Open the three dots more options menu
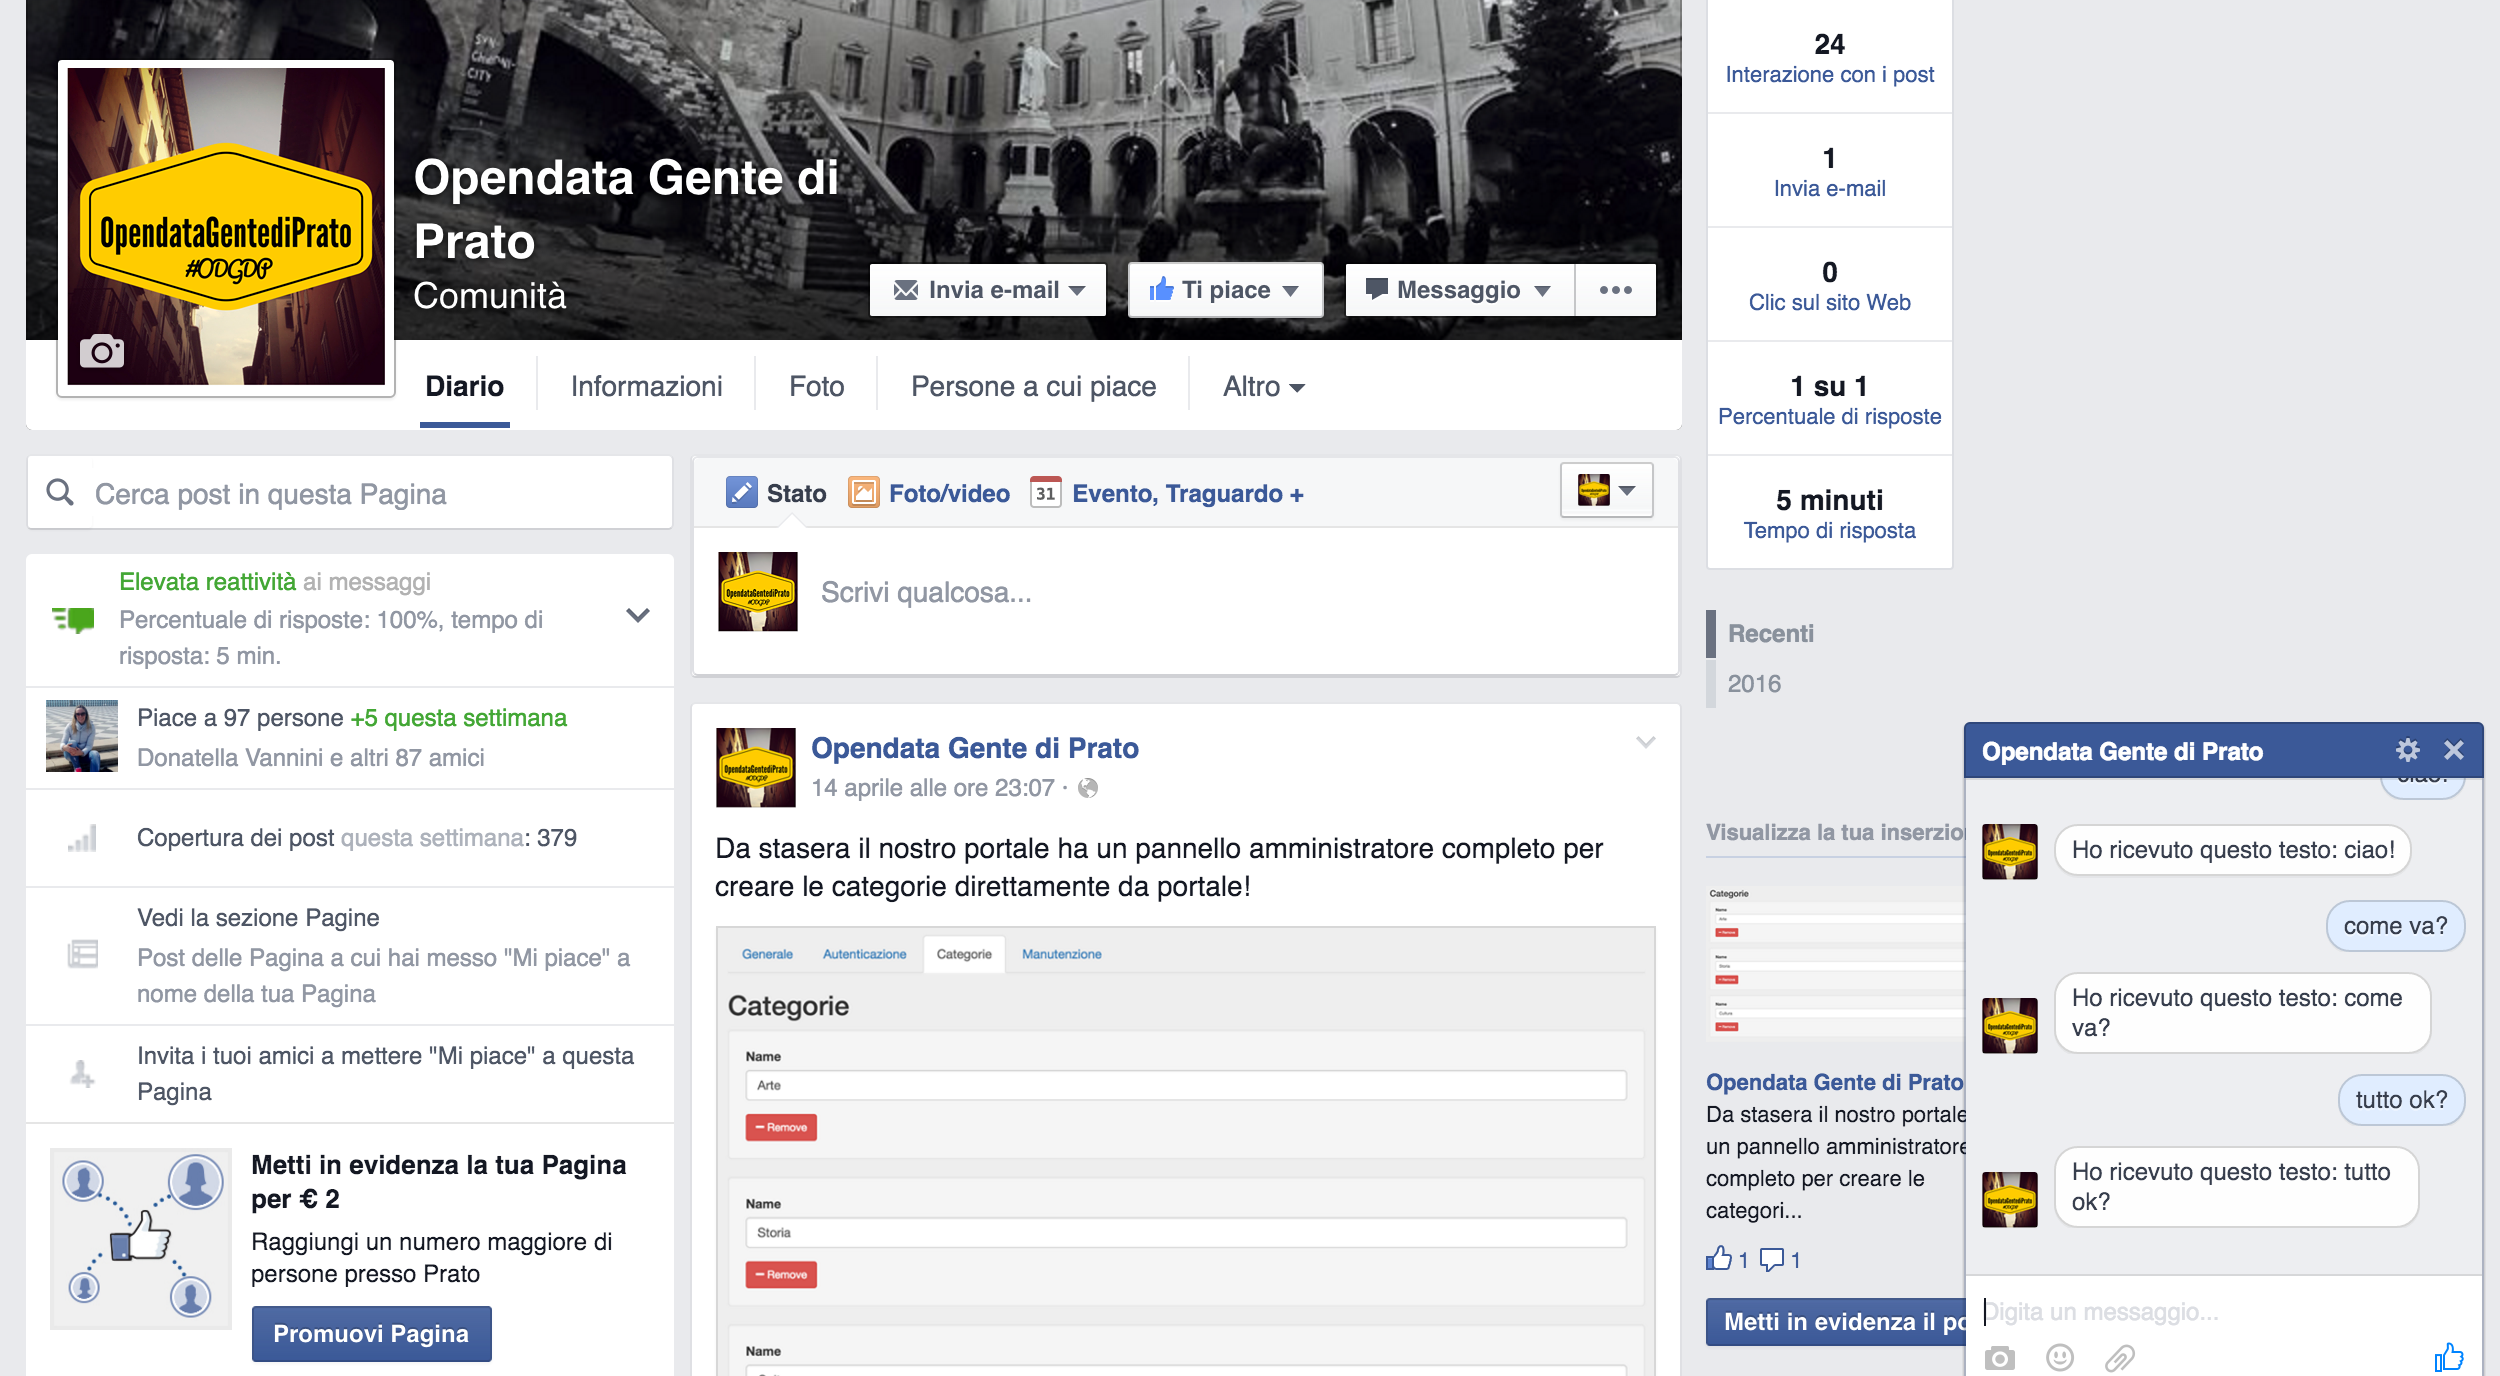The height and width of the screenshot is (1376, 2500). tap(1615, 290)
